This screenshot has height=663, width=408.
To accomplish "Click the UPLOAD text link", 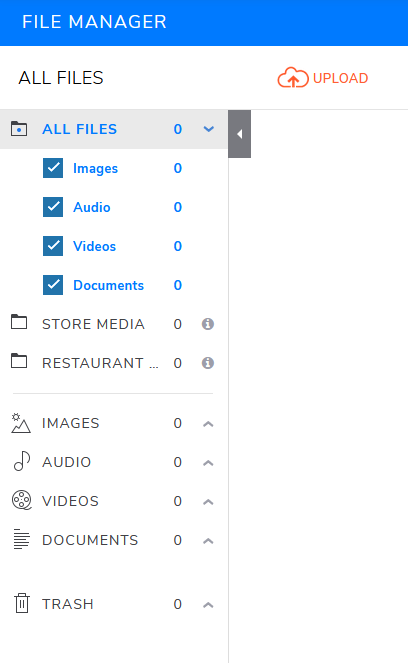I will [340, 78].
